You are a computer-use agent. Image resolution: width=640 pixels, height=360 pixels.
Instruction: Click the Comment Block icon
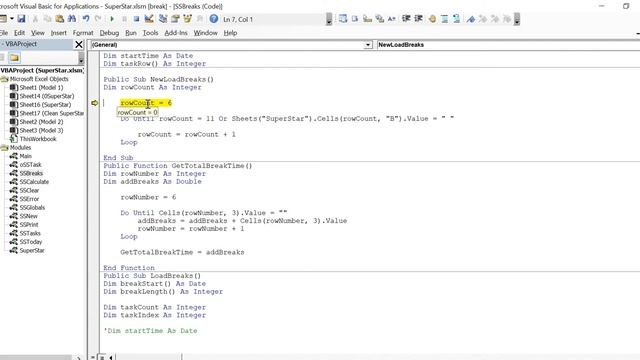click(444, 19)
